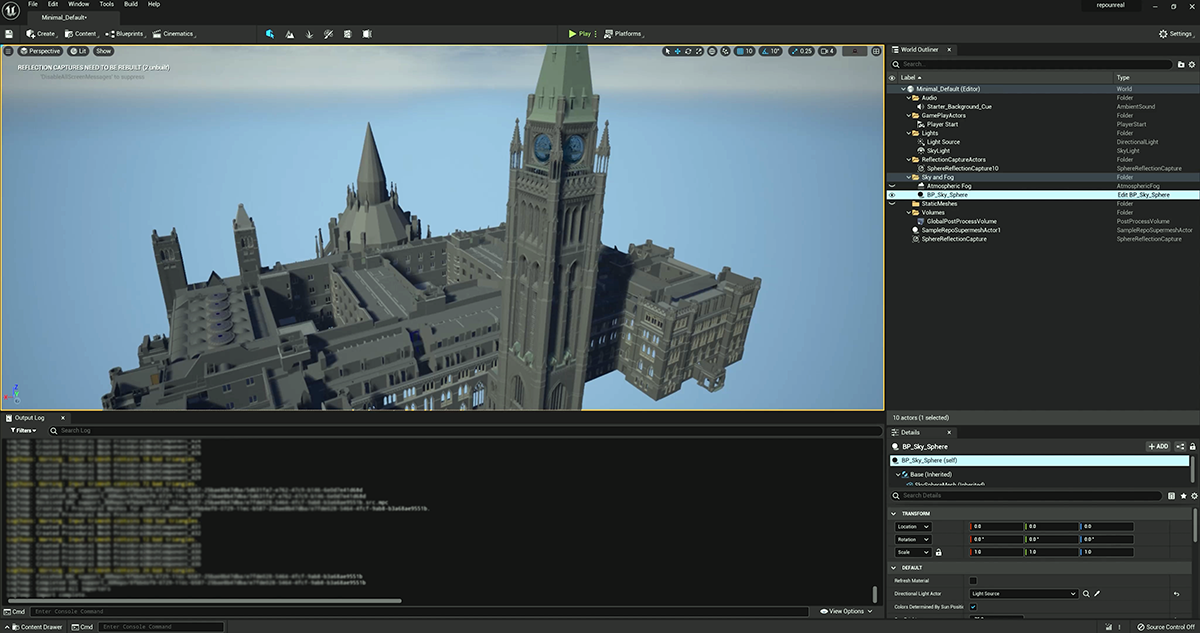This screenshot has width=1200, height=633.
Task: Browse to Light Source asset magnifier icon
Action: (1086, 594)
